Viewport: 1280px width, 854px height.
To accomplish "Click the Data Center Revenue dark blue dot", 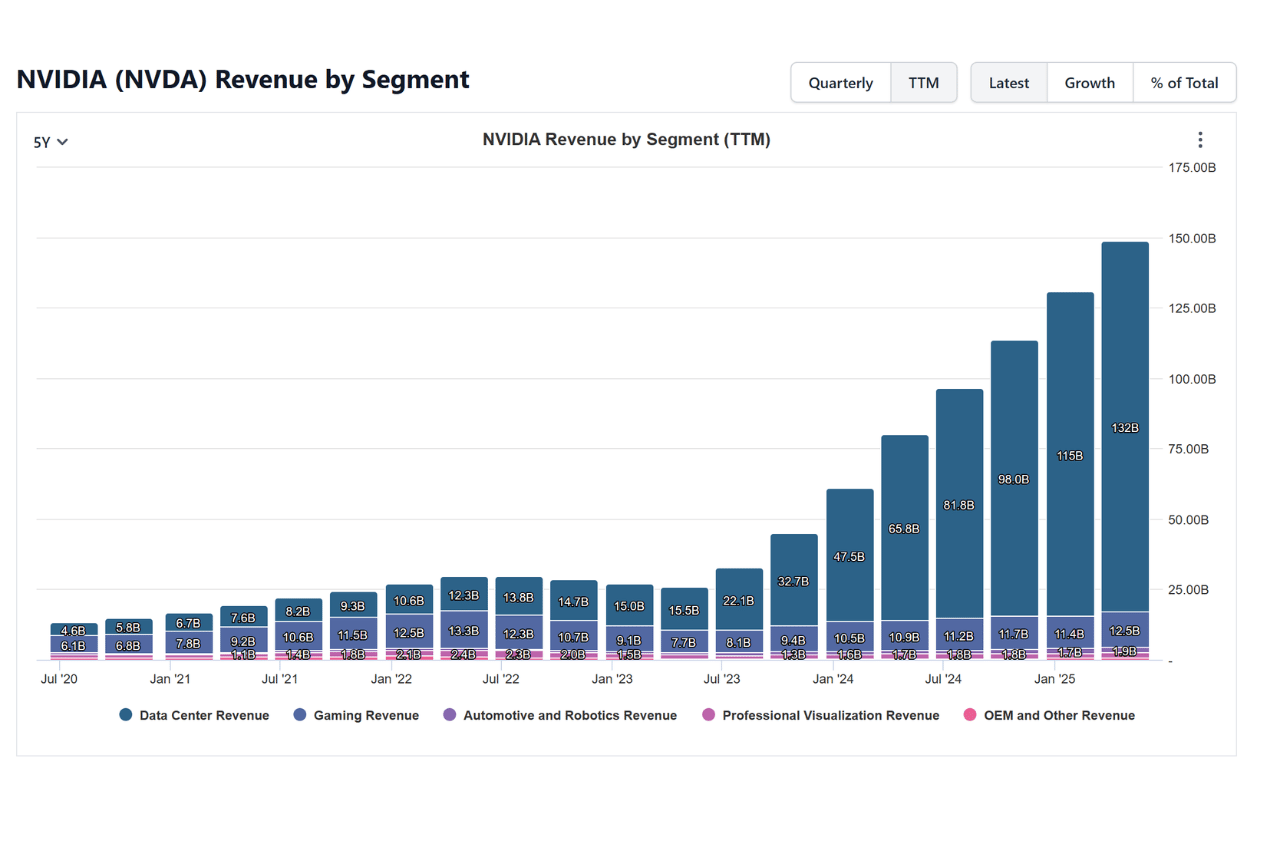I will pos(126,715).
